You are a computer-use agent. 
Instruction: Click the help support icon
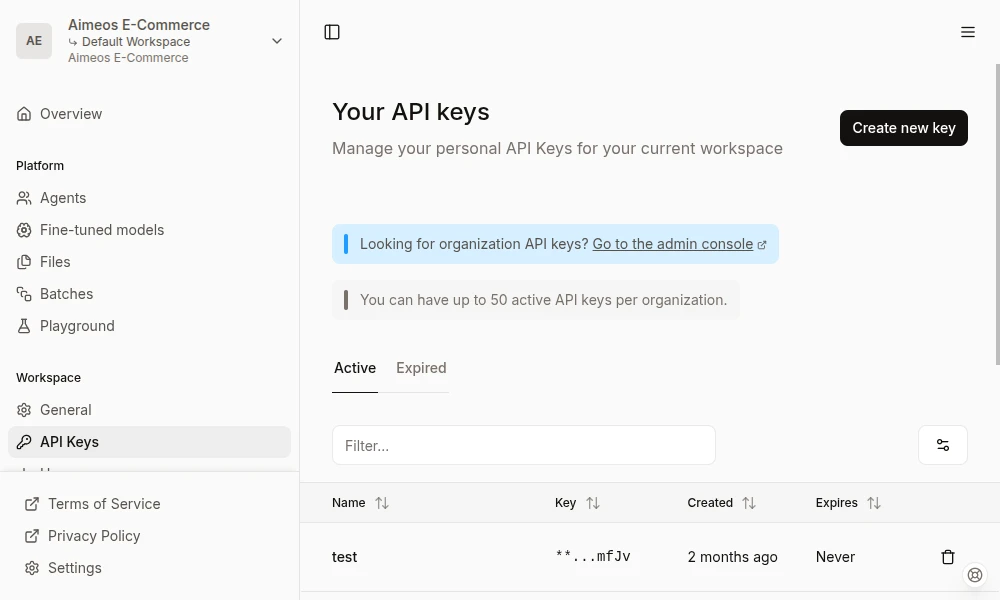point(975,575)
